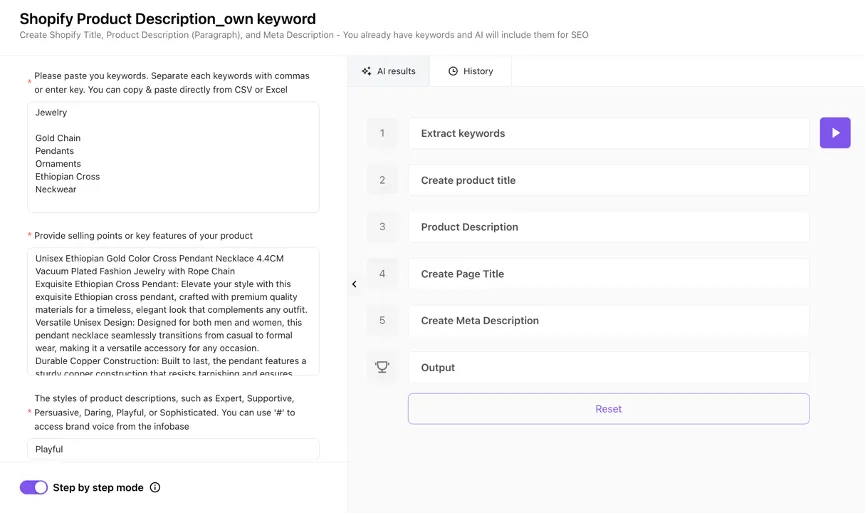The image size is (866, 514).
Task: Click the purple play run button
Action: 835,133
